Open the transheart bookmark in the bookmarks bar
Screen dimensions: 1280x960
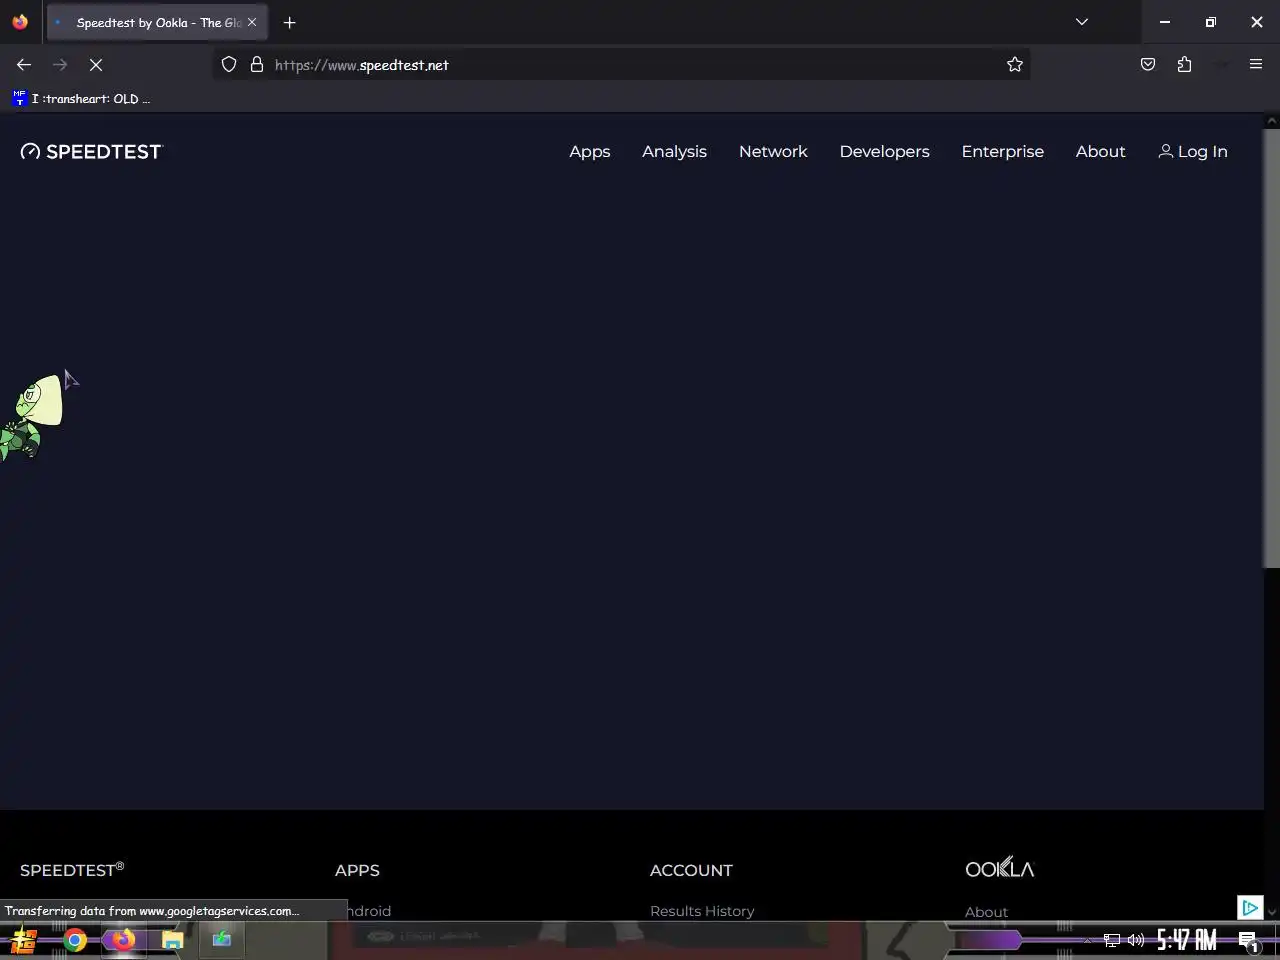point(81,98)
